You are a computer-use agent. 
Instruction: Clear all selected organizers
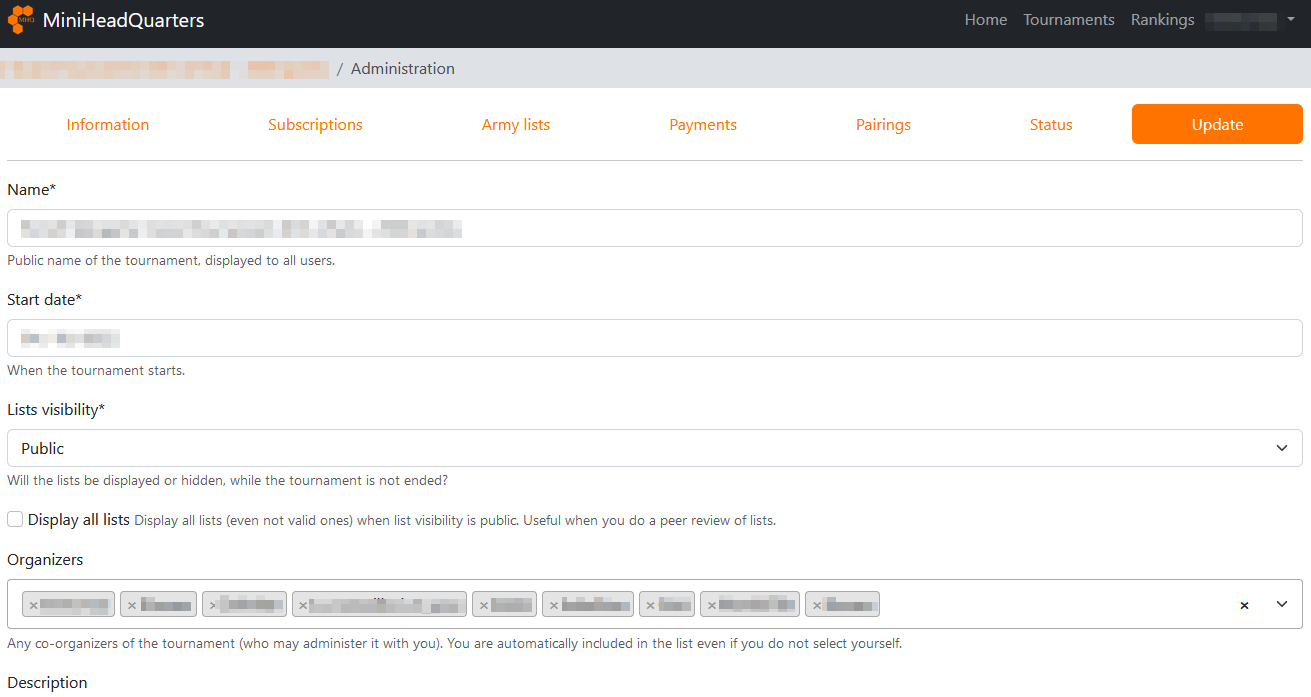(1244, 605)
